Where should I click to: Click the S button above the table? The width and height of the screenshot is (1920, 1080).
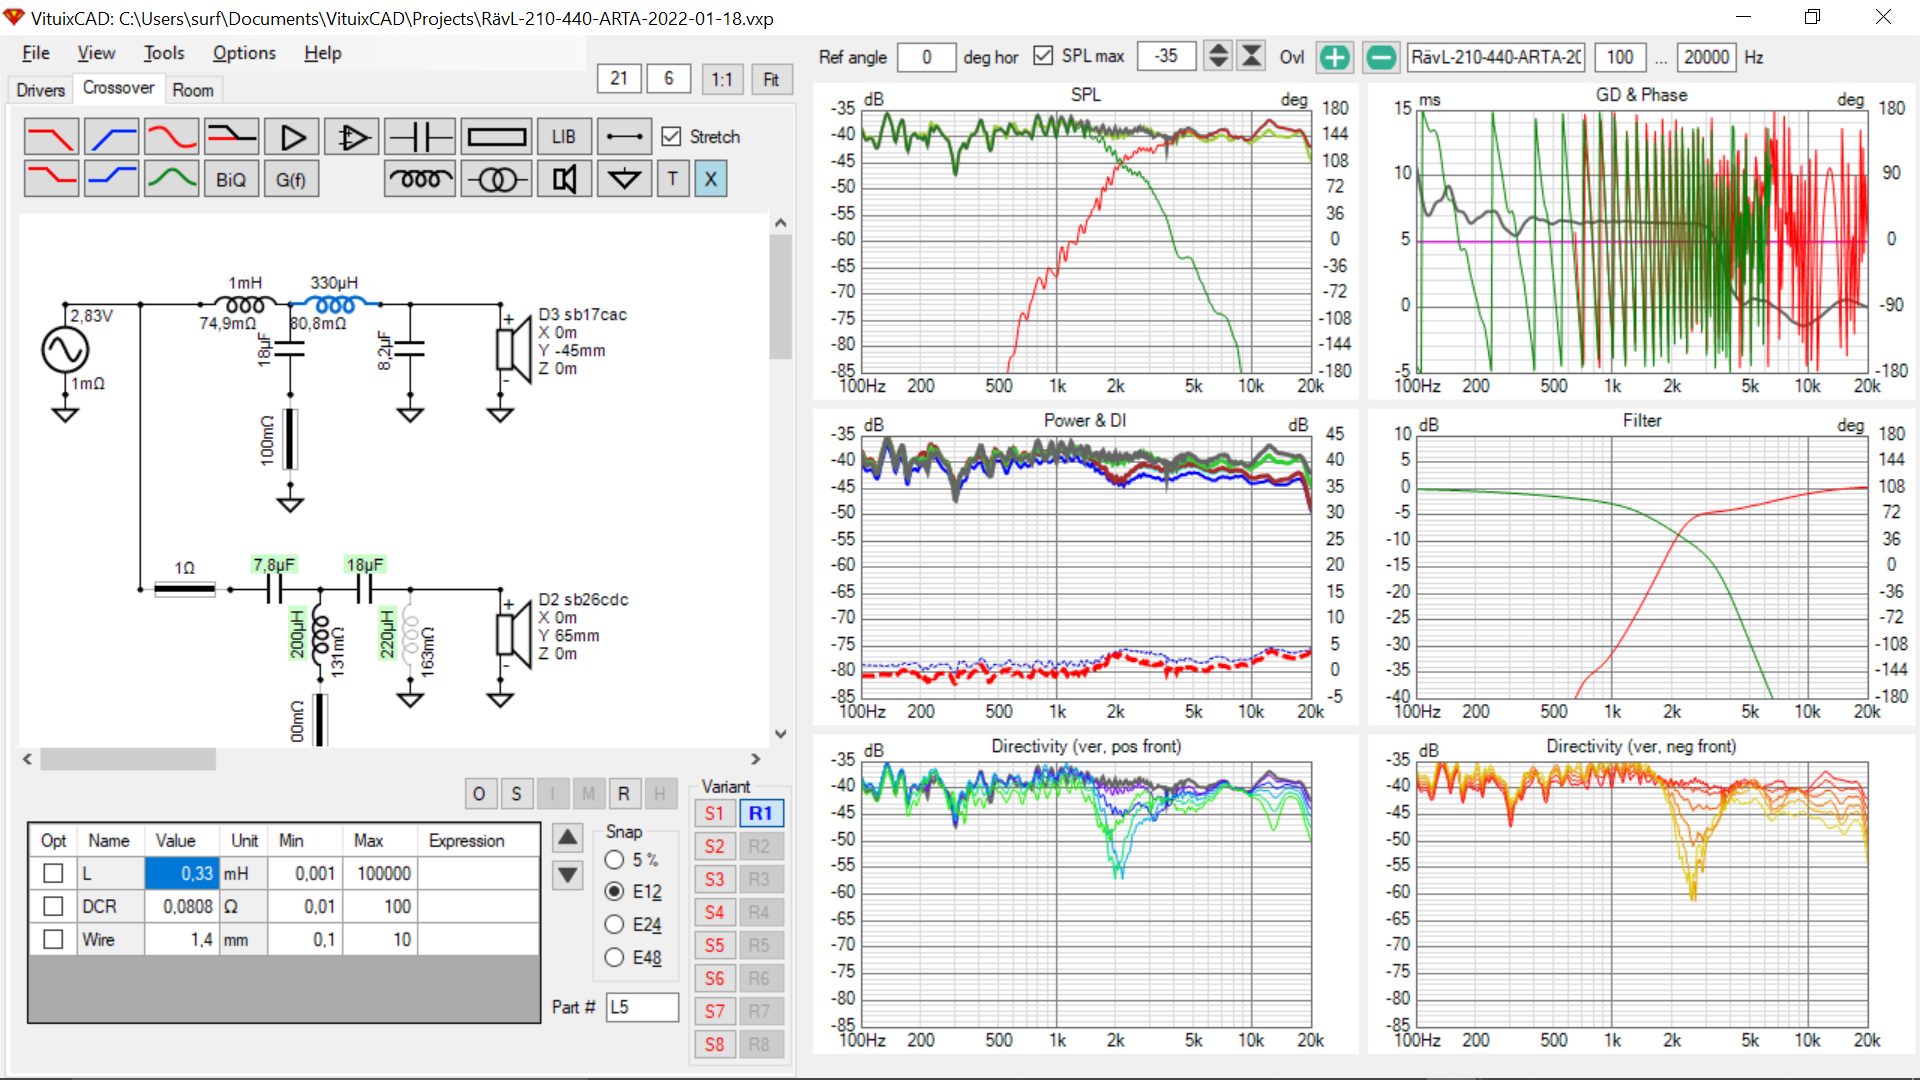[516, 794]
